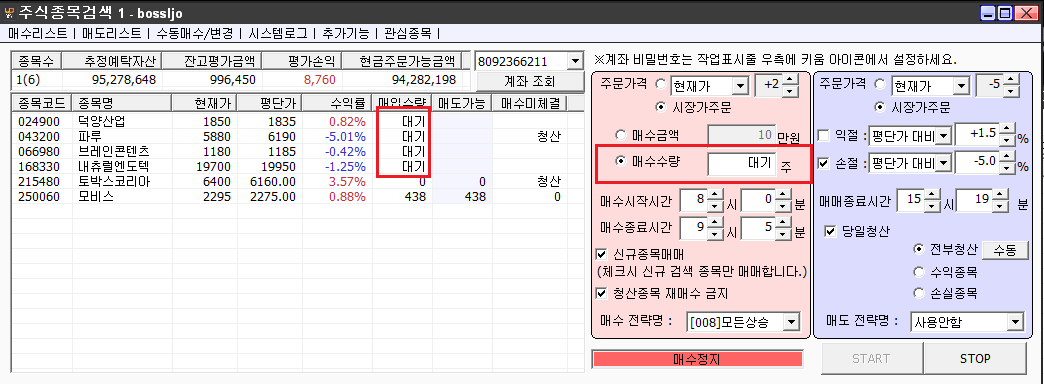This screenshot has height=384, width=1044.
Task: Expand the account number 8092366211 dropdown
Action: (575, 62)
